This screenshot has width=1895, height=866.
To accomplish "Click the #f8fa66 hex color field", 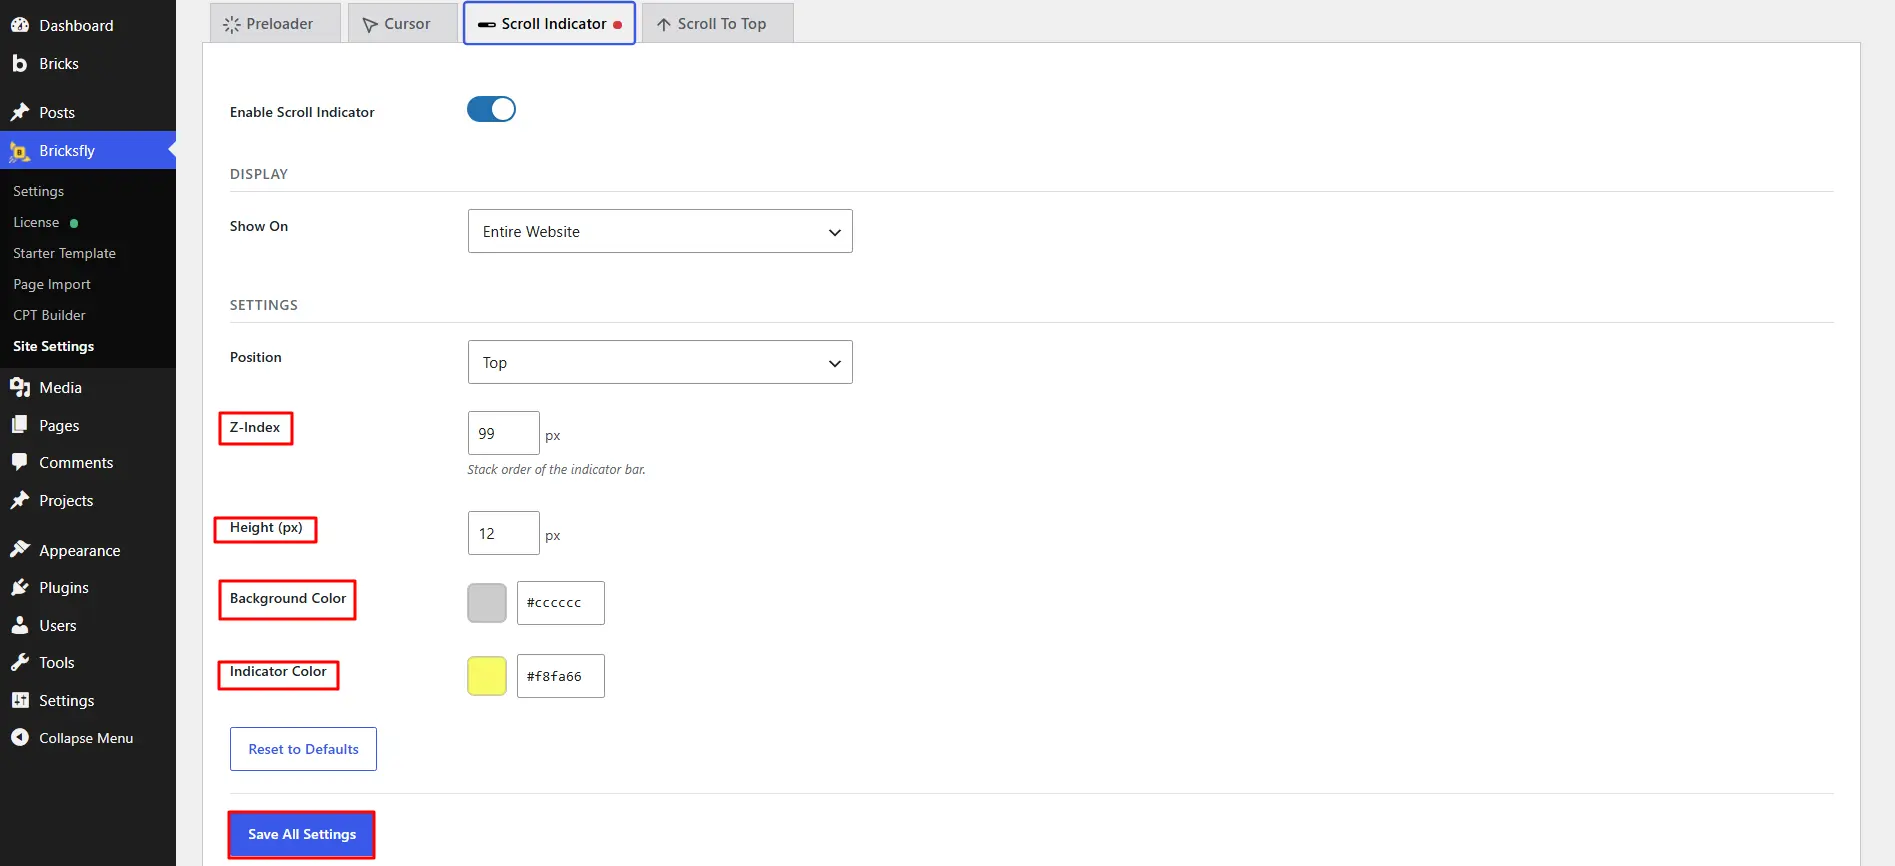I will click(560, 676).
